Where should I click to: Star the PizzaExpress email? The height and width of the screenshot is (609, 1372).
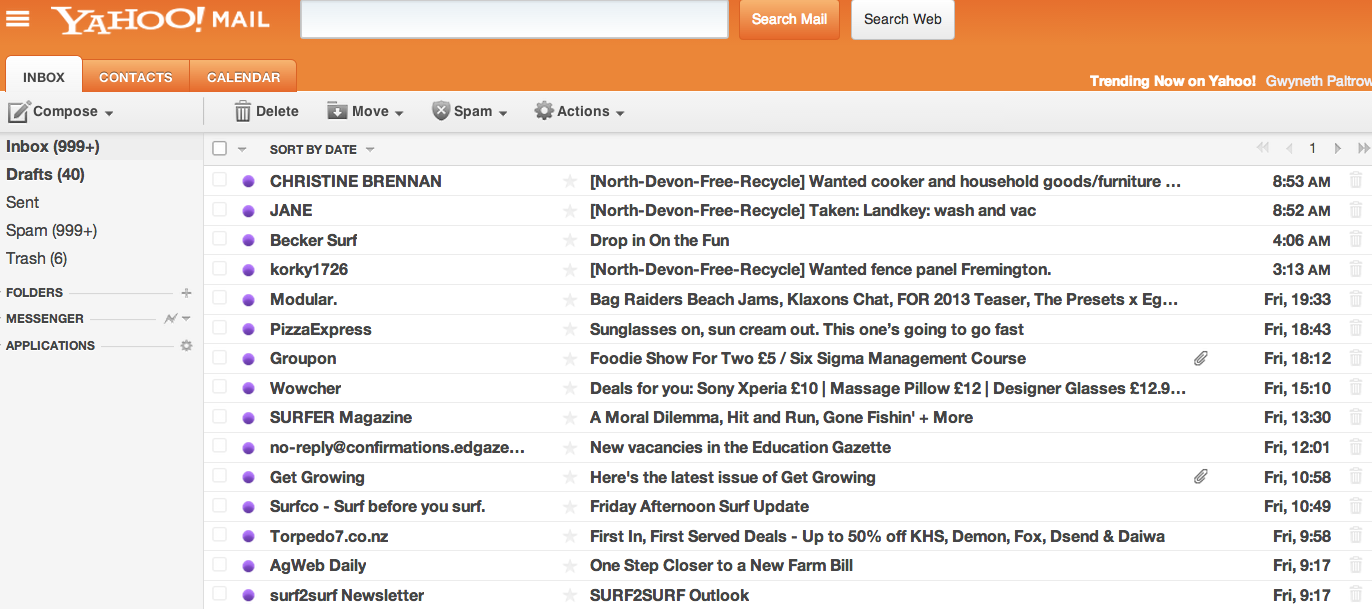click(x=570, y=329)
